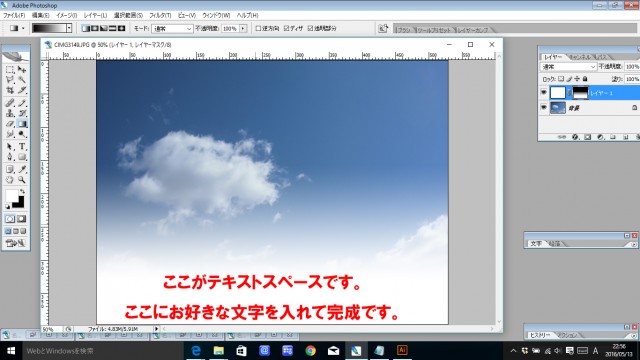Choose the linear gradient style
The image size is (640, 360).
pos(86,28)
